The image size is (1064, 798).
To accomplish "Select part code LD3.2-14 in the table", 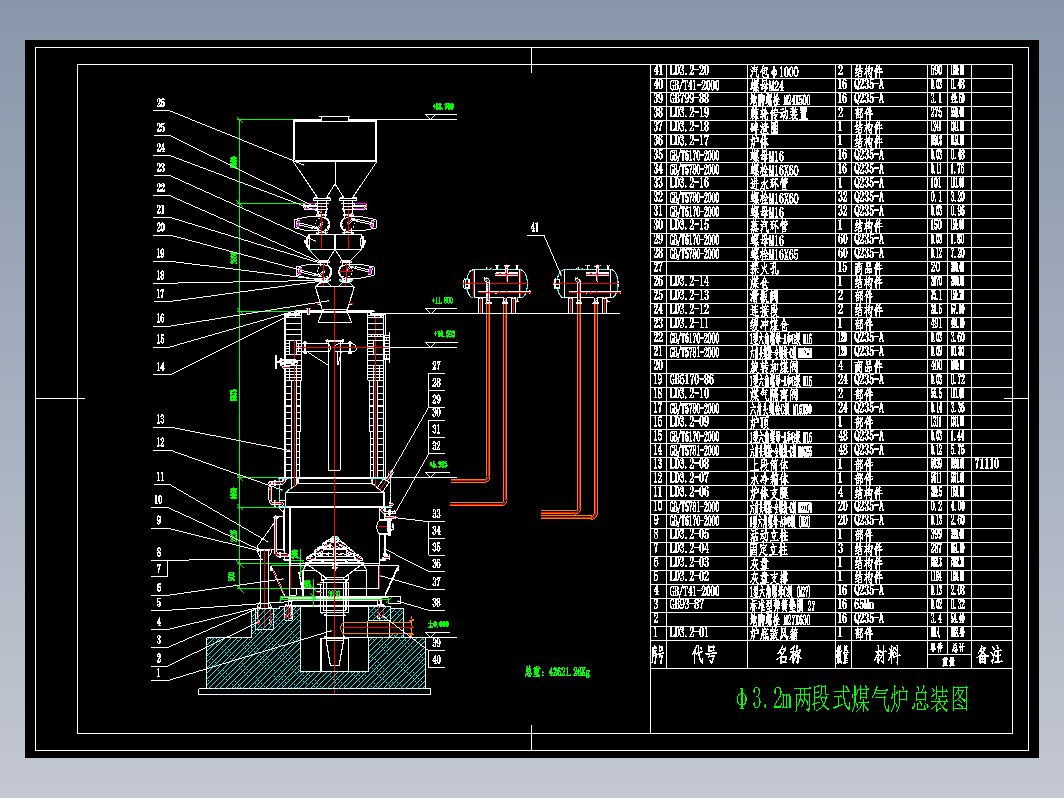I will pyautogui.click(x=689, y=281).
